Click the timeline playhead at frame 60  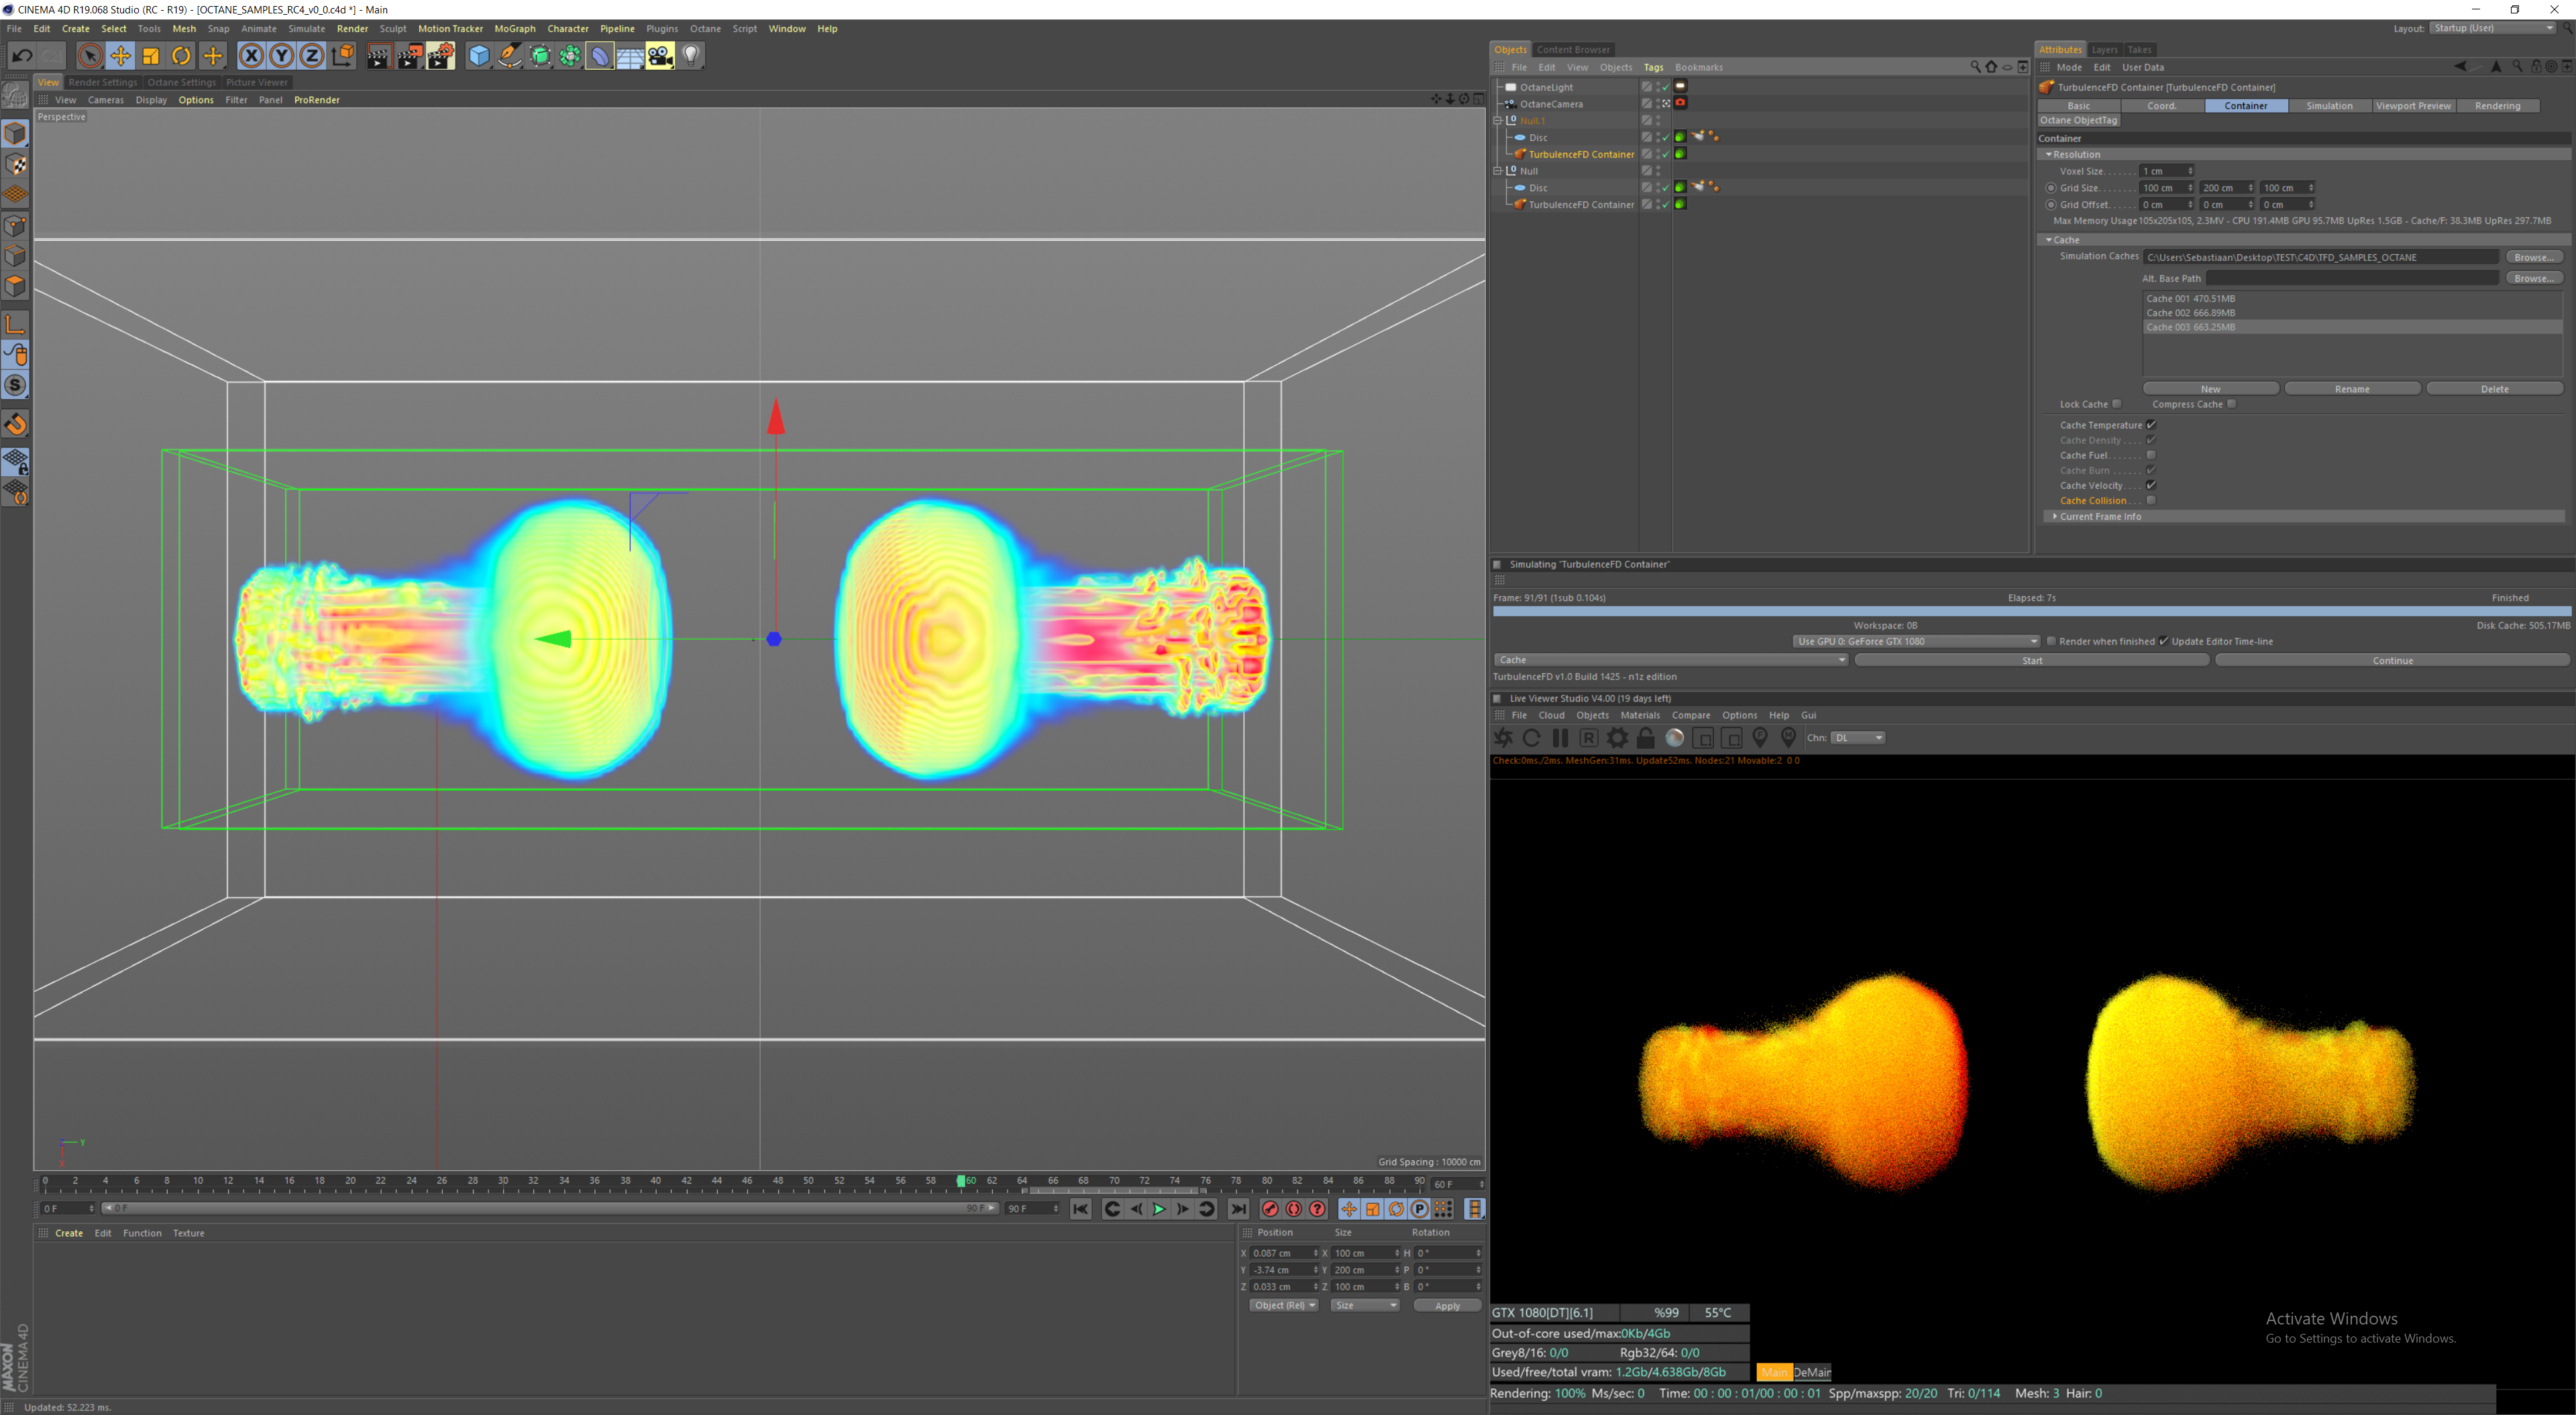(961, 1181)
